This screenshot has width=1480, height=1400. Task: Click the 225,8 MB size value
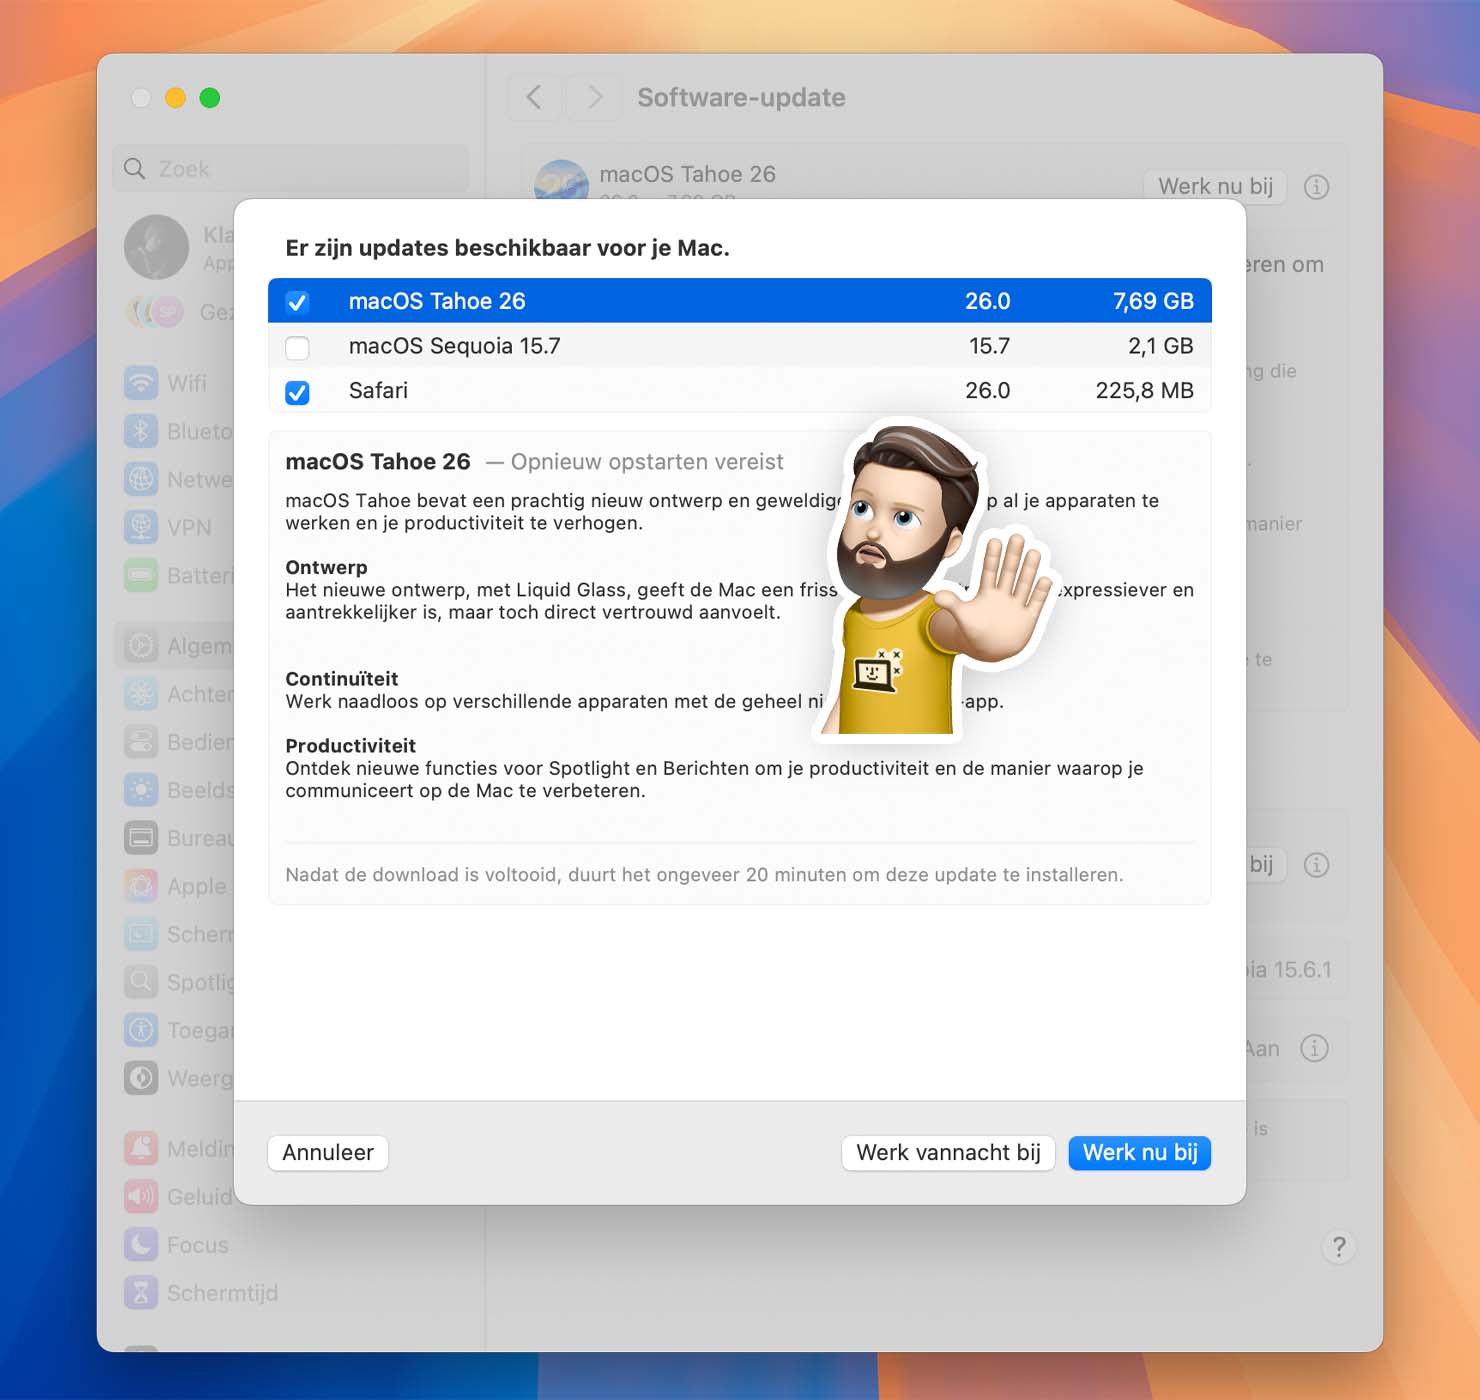pos(1144,390)
